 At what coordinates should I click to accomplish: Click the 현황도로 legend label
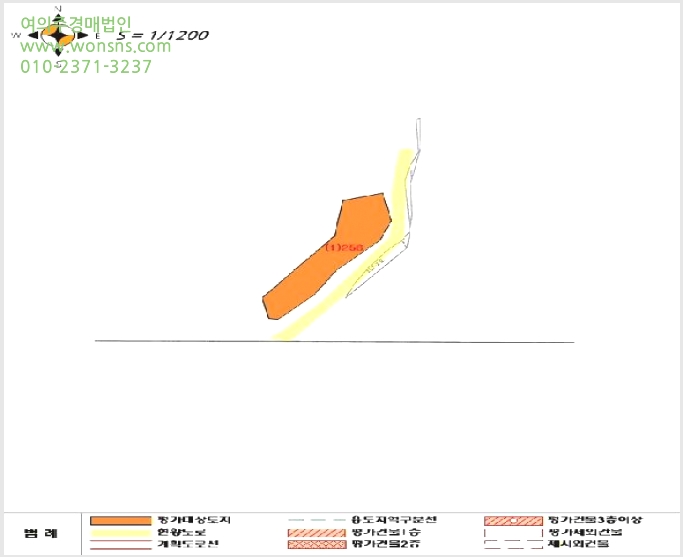point(182,532)
